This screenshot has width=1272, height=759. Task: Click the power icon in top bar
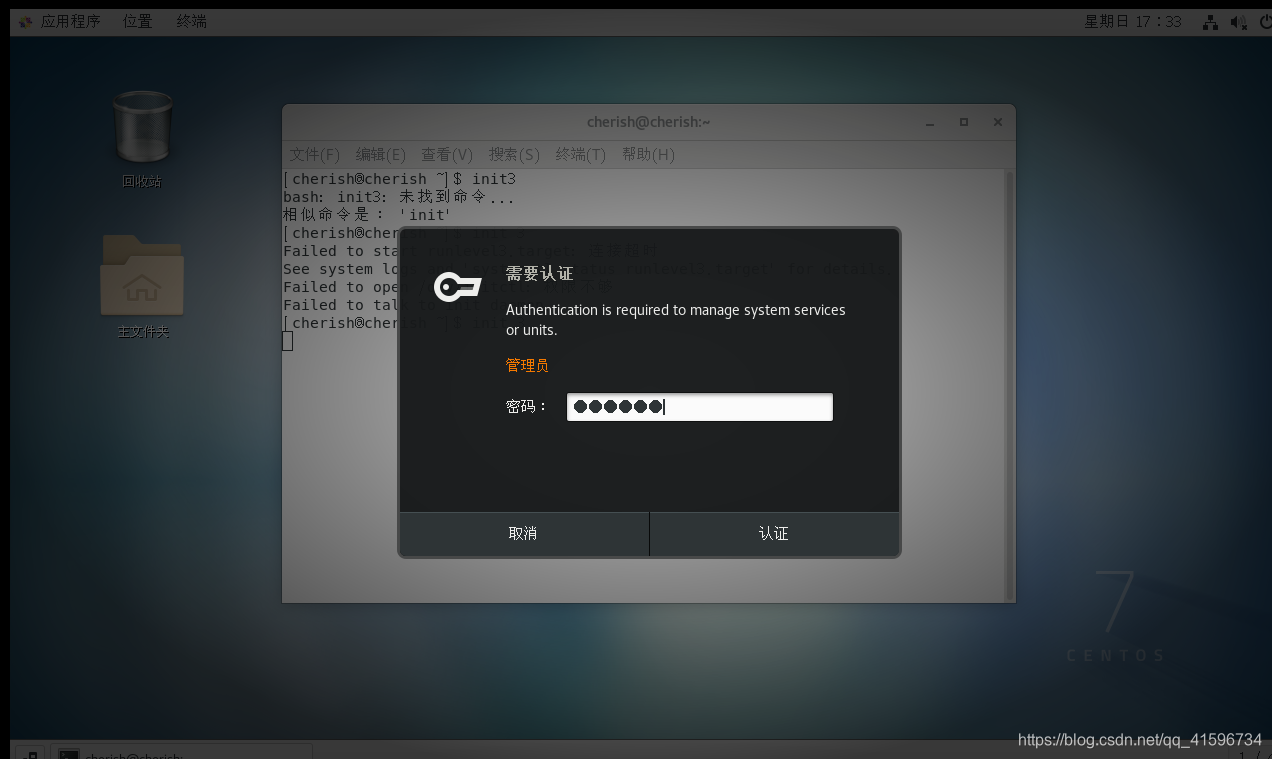(1265, 22)
